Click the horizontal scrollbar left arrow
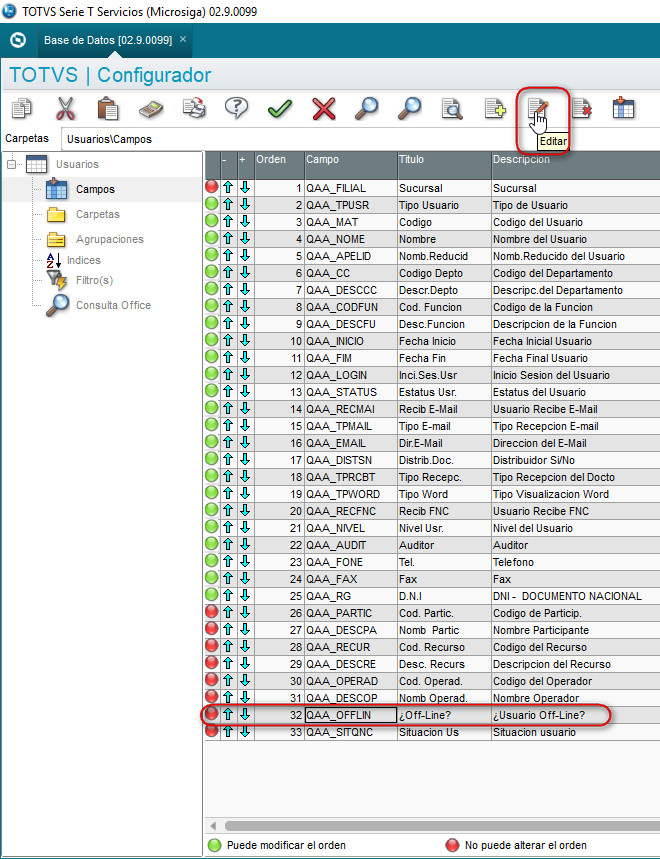This screenshot has height=859, width=660. 213,825
